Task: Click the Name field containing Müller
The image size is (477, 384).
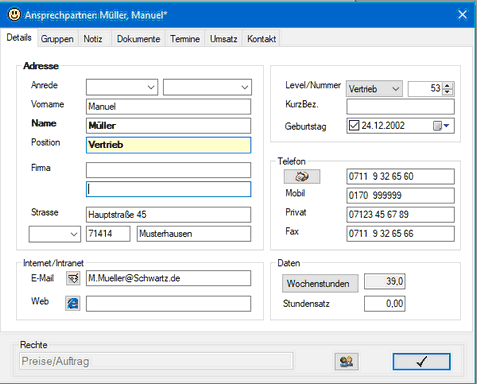Action: pos(168,126)
